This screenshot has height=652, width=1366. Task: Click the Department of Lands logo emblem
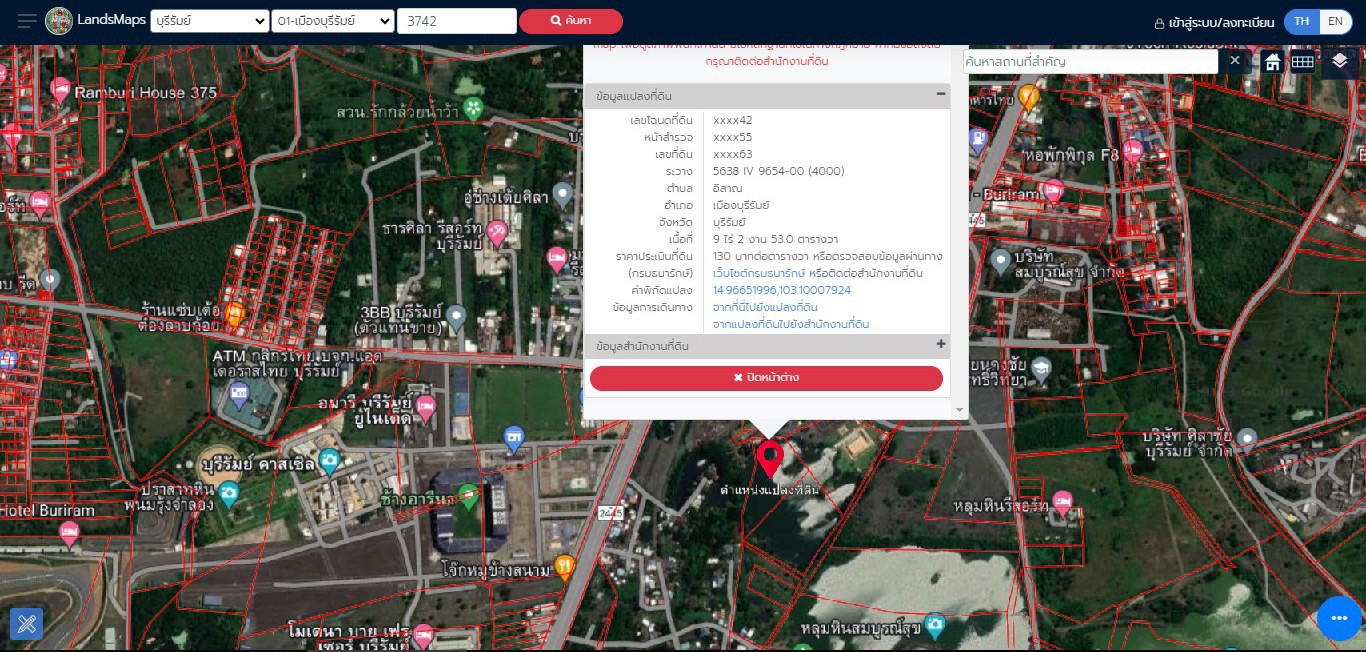pyautogui.click(x=59, y=21)
